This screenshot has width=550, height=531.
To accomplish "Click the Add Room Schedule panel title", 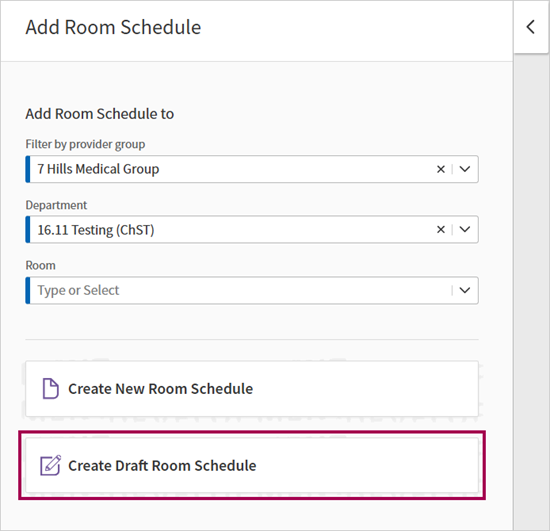I will pyautogui.click(x=113, y=27).
